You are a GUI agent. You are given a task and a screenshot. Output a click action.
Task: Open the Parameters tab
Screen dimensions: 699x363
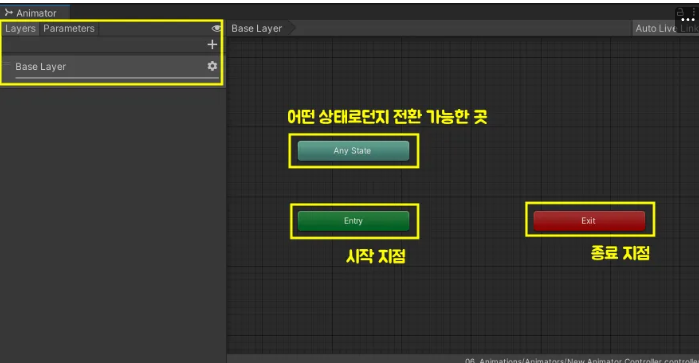(69, 29)
